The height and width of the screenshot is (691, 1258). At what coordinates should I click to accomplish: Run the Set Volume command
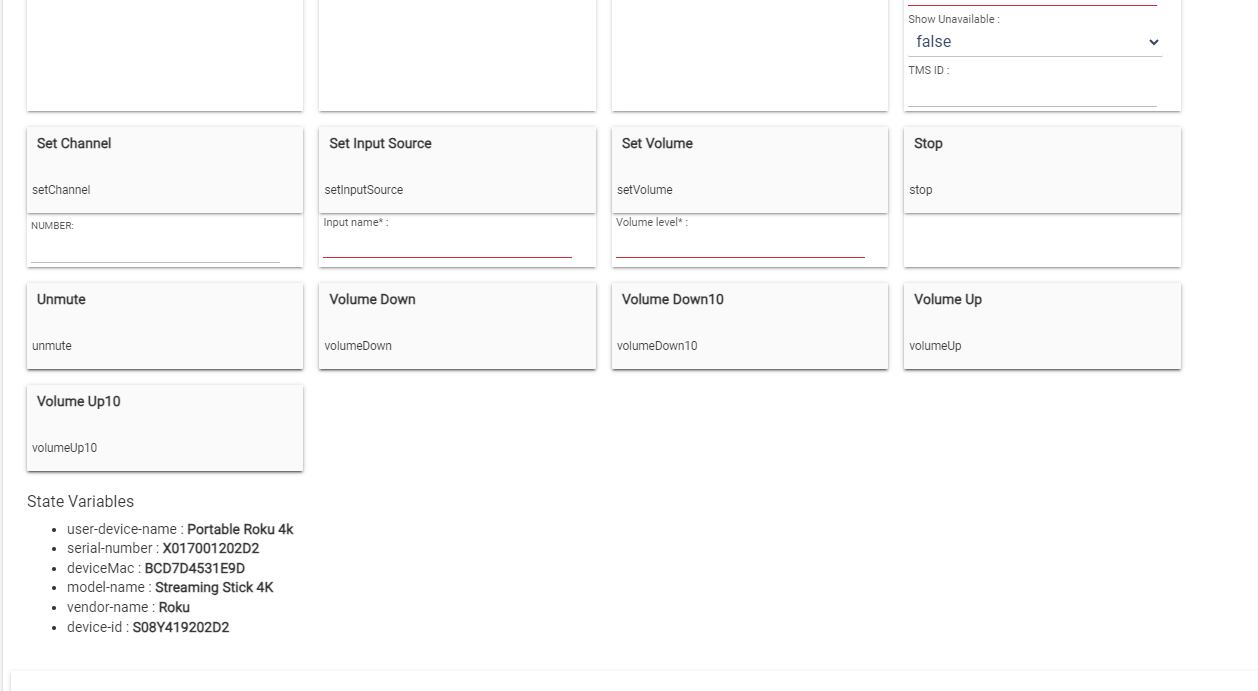coord(749,168)
